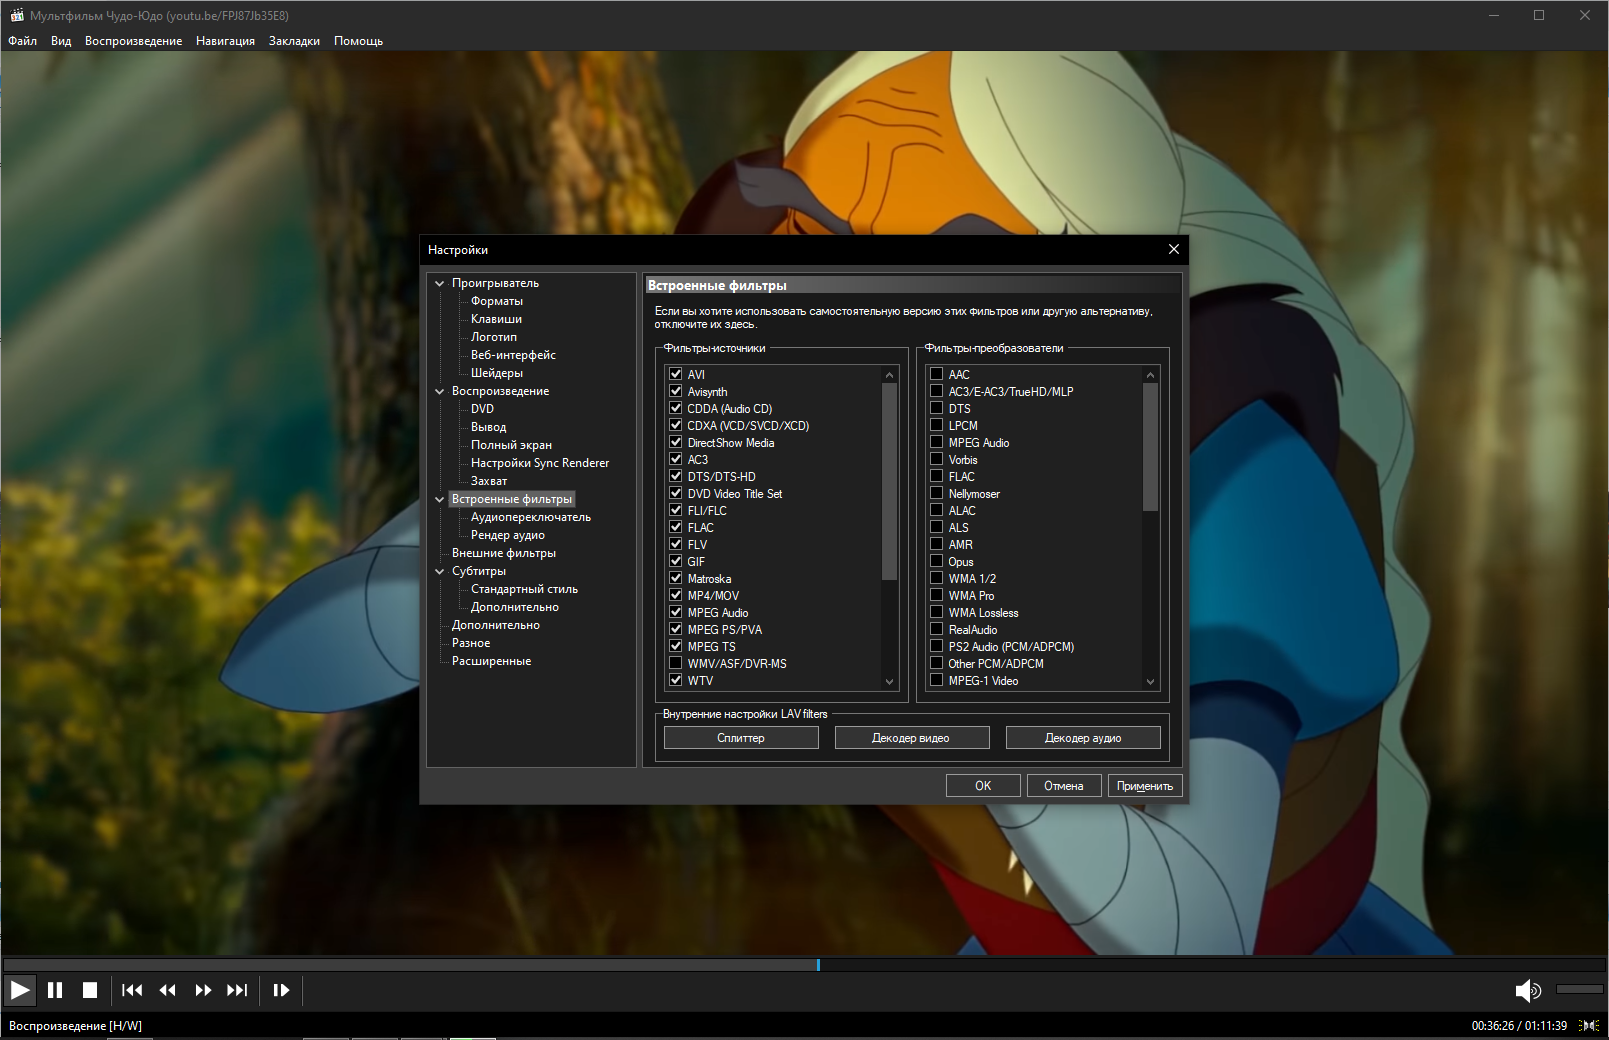
Task: Click the Отмена button
Action: pos(1064,786)
